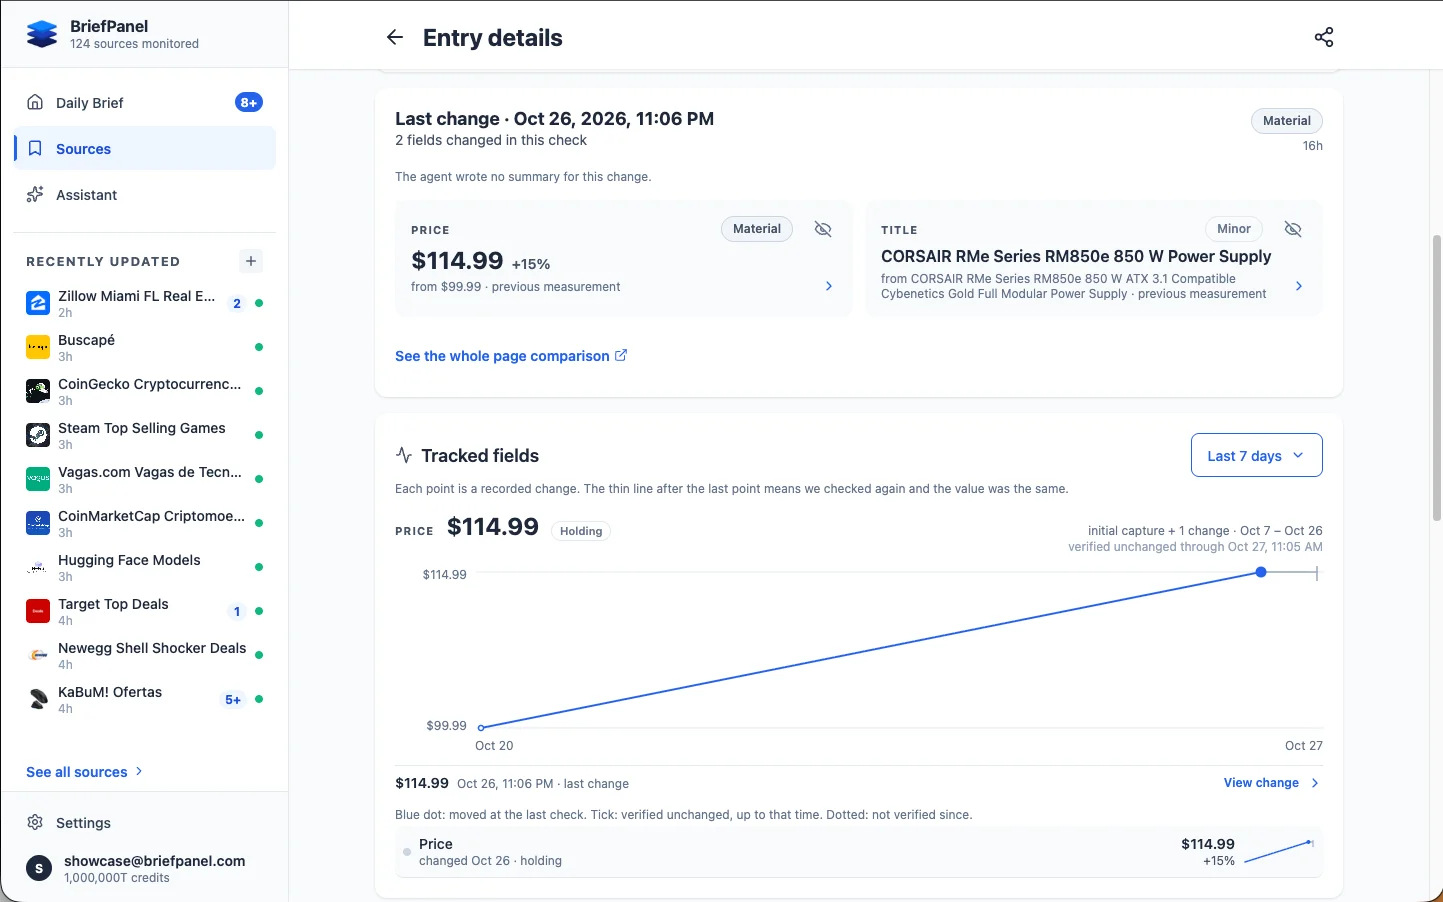Viewport: 1443px width, 902px height.
Task: Expand the Price card chevron
Action: (828, 286)
